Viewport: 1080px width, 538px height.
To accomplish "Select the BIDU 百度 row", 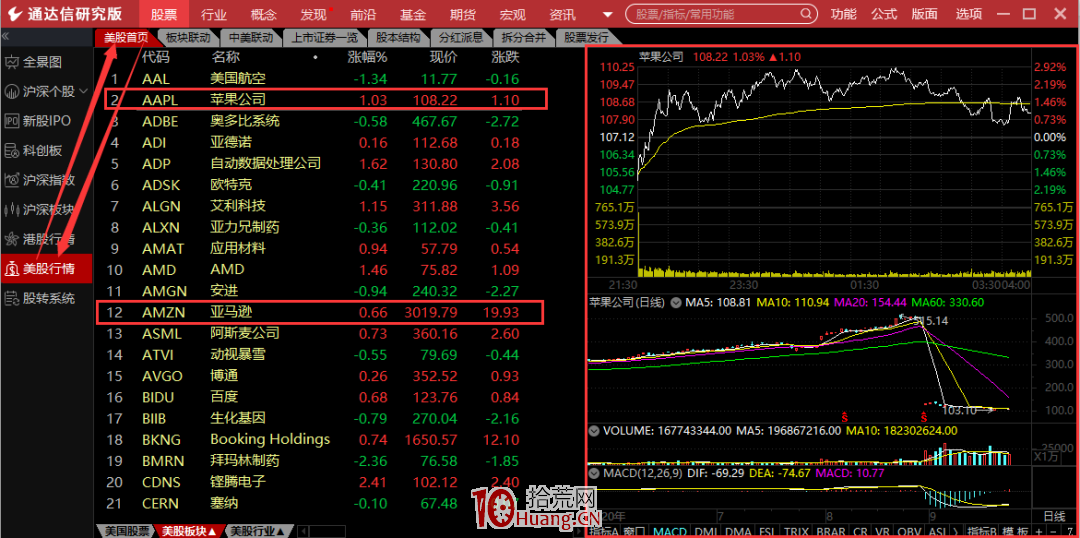I will pyautogui.click(x=341, y=397).
